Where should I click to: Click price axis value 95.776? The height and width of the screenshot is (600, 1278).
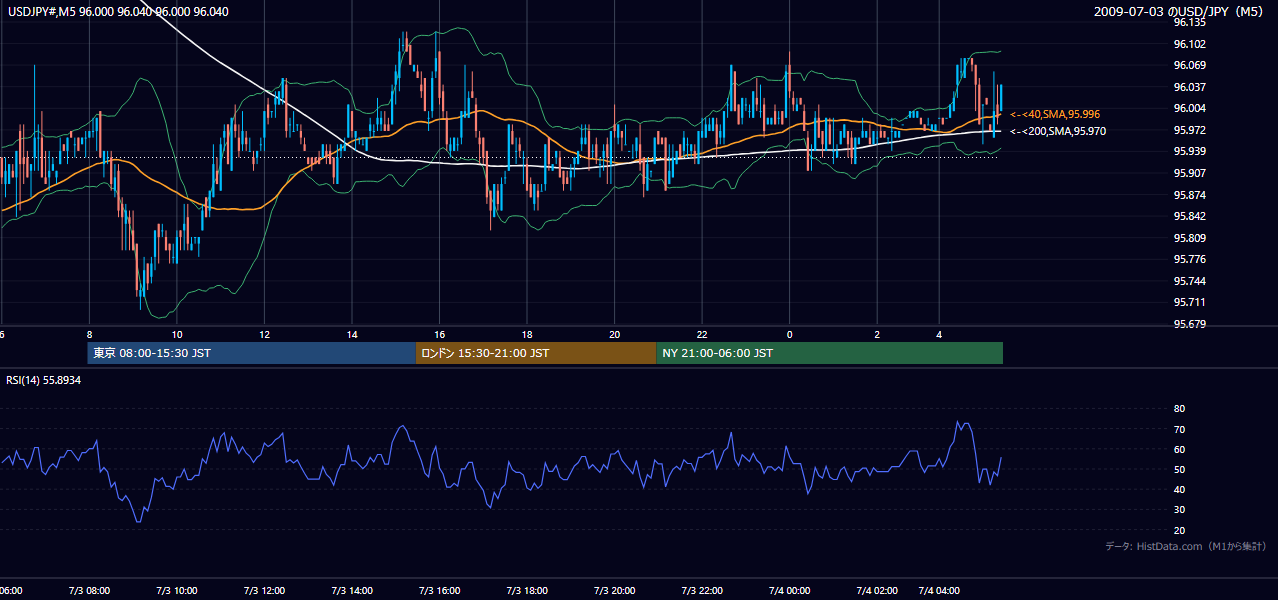[1188, 259]
